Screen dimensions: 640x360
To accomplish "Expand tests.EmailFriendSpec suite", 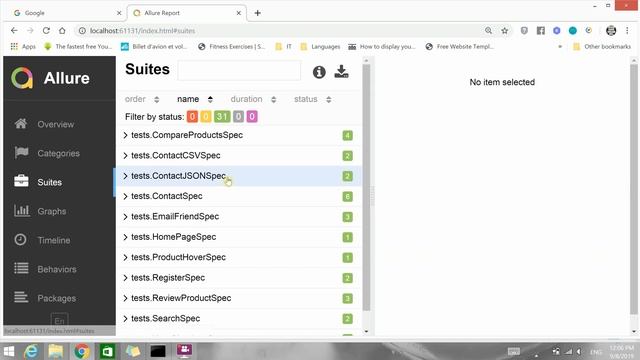I will (239, 217).
